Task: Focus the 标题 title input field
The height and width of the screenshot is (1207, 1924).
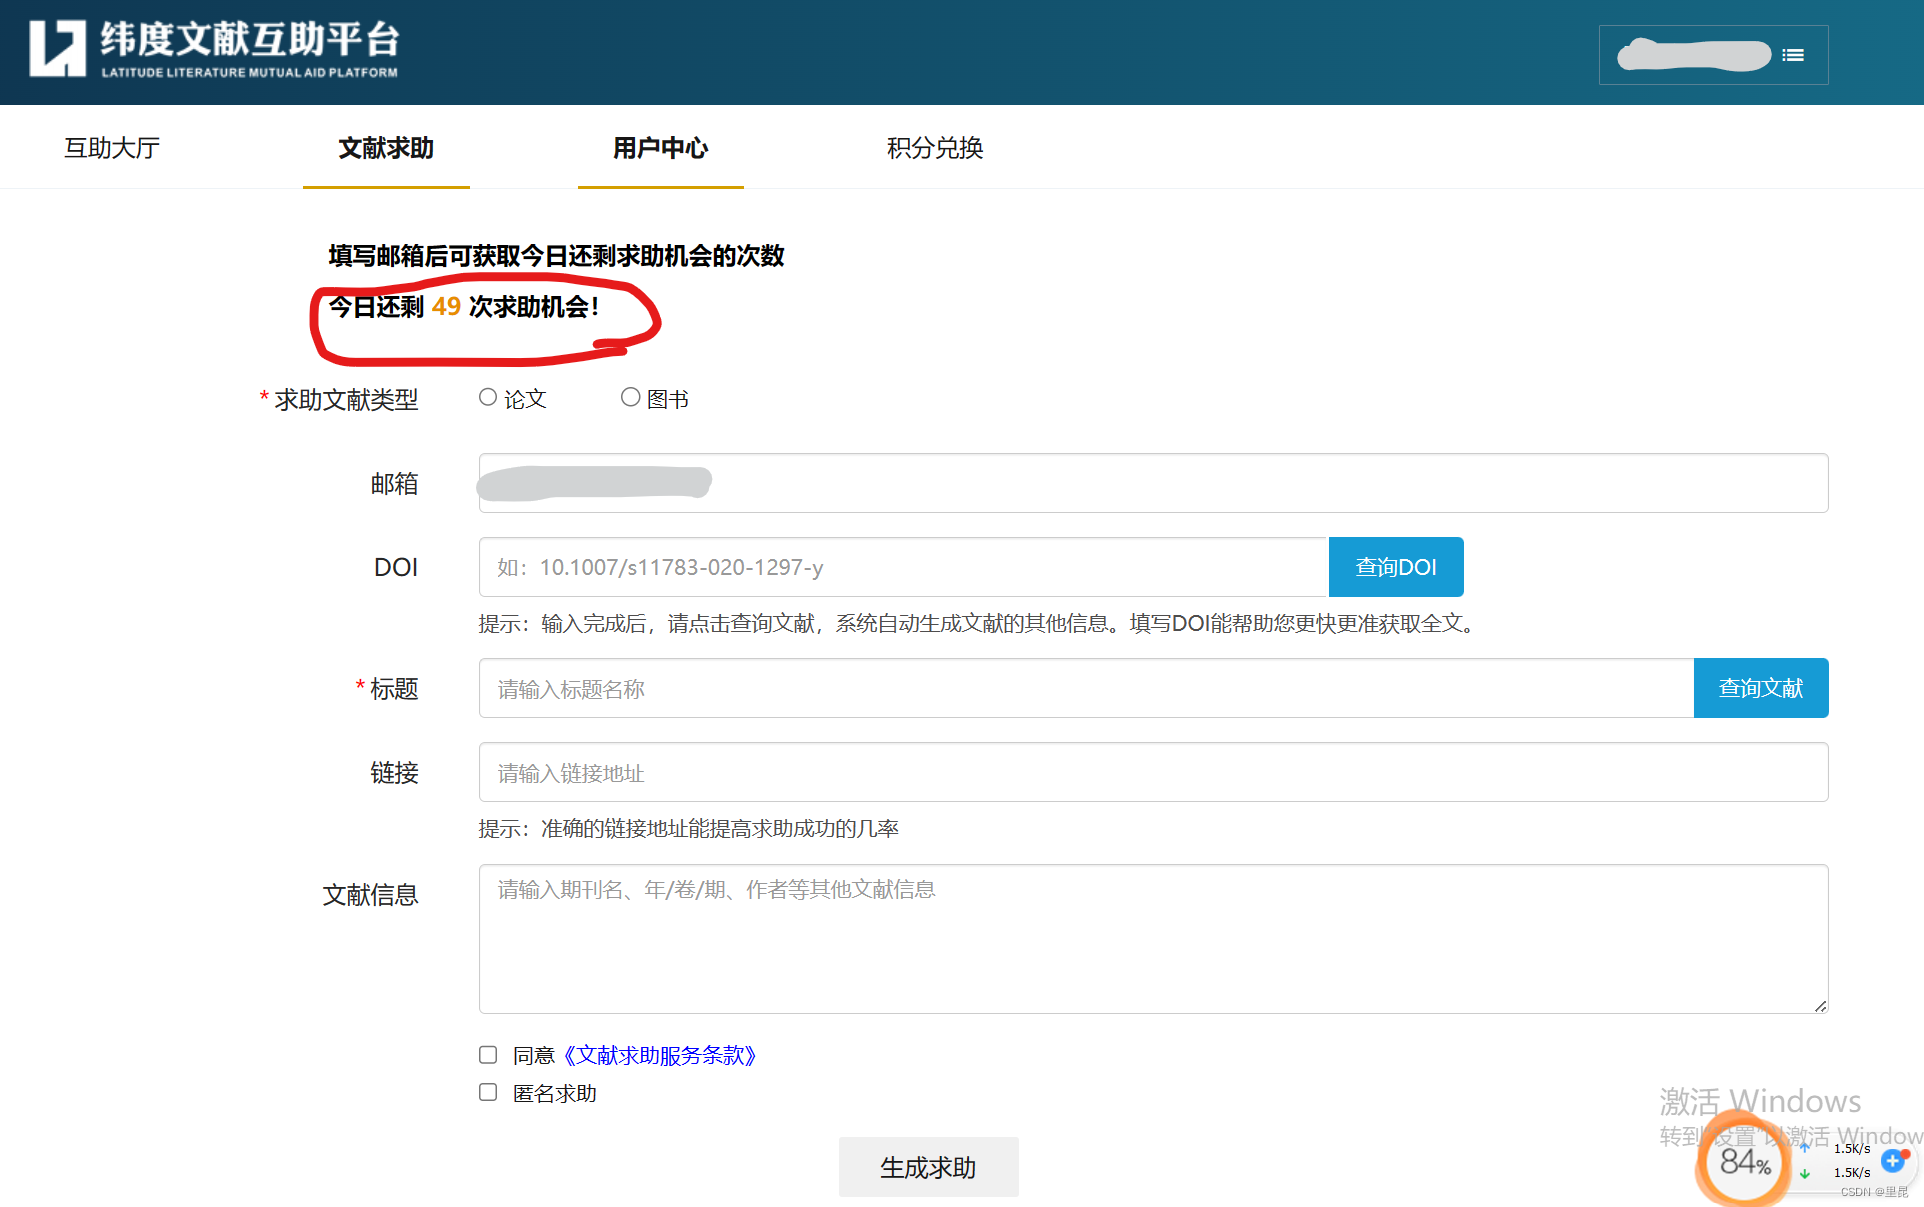Action: [1085, 689]
